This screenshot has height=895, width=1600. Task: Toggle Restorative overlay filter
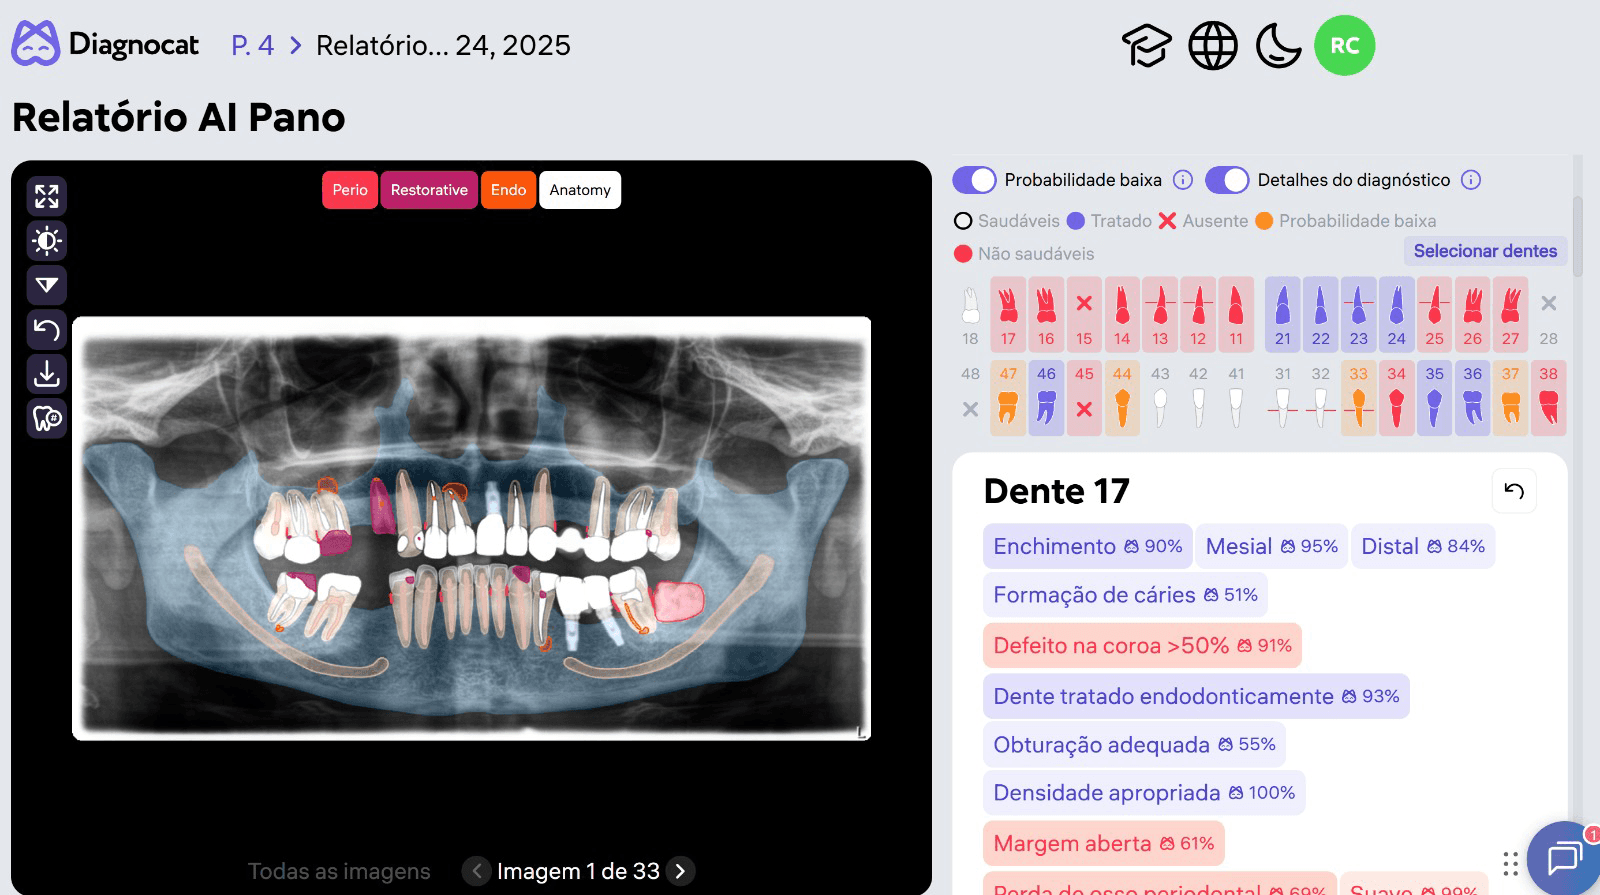[429, 190]
